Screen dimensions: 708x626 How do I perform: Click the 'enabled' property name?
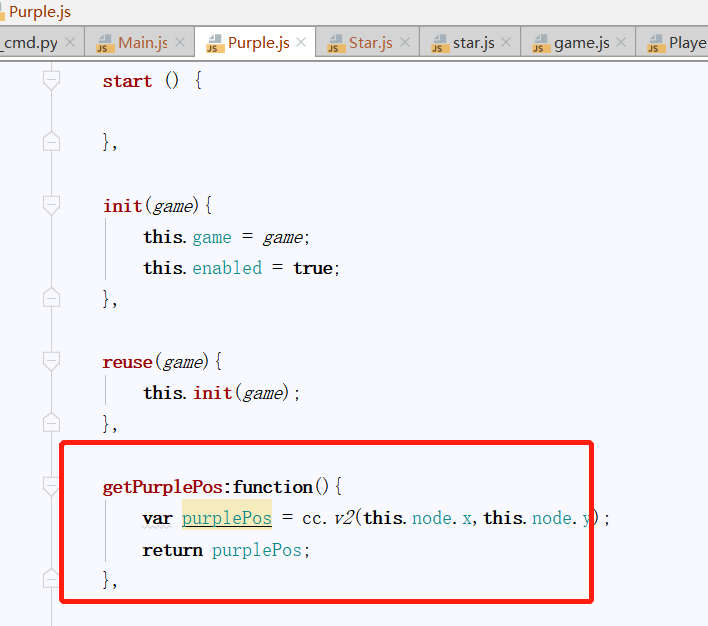click(x=227, y=268)
